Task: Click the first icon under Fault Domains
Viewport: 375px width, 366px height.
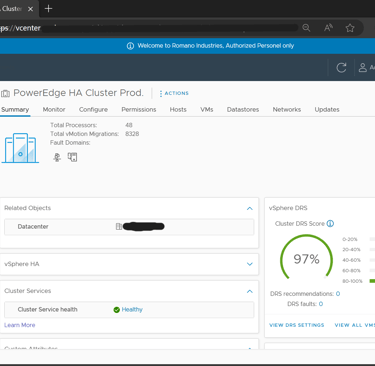Action: 57,157
